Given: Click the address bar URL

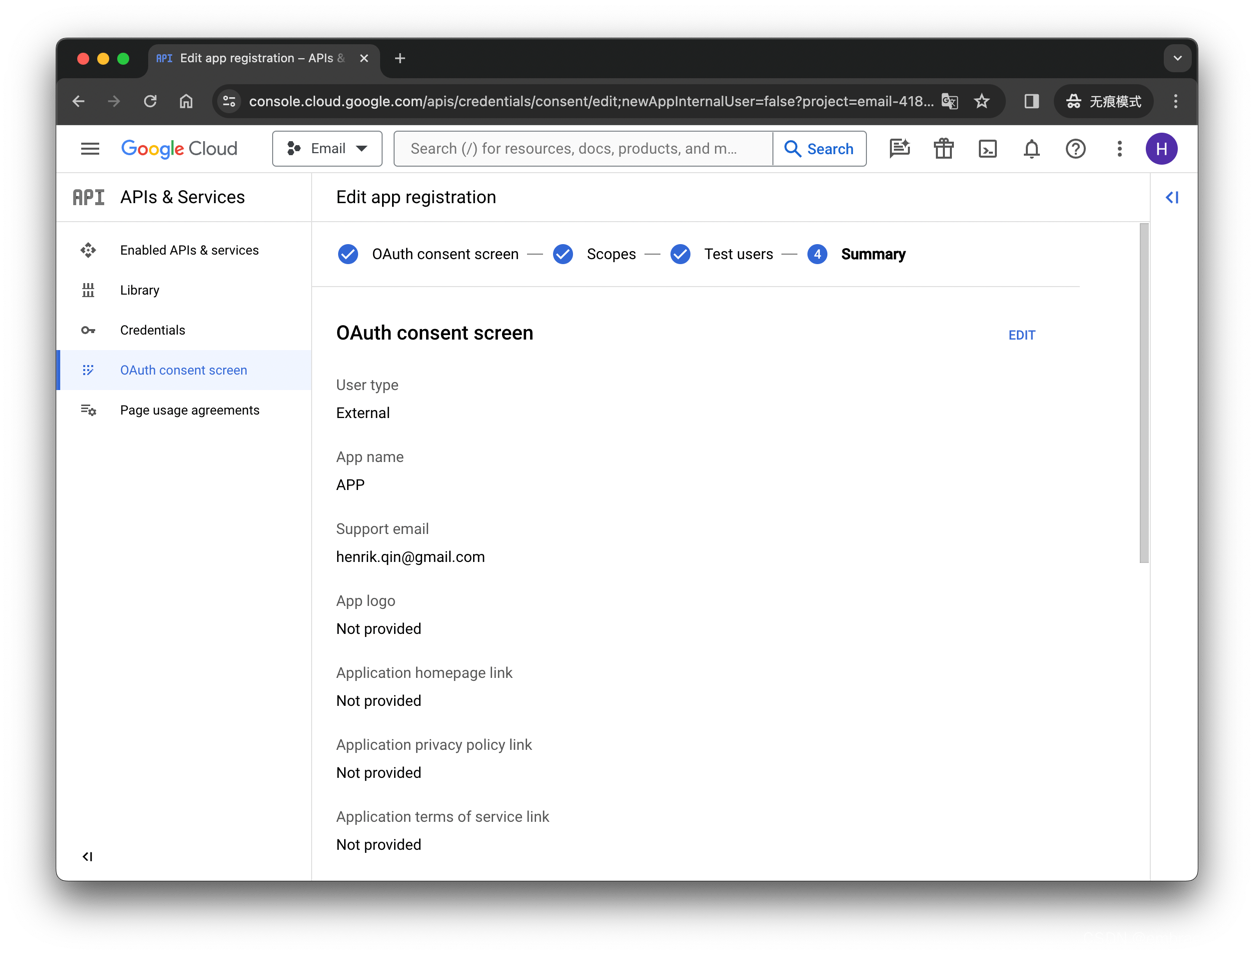Looking at the screenshot, I should tap(590, 101).
